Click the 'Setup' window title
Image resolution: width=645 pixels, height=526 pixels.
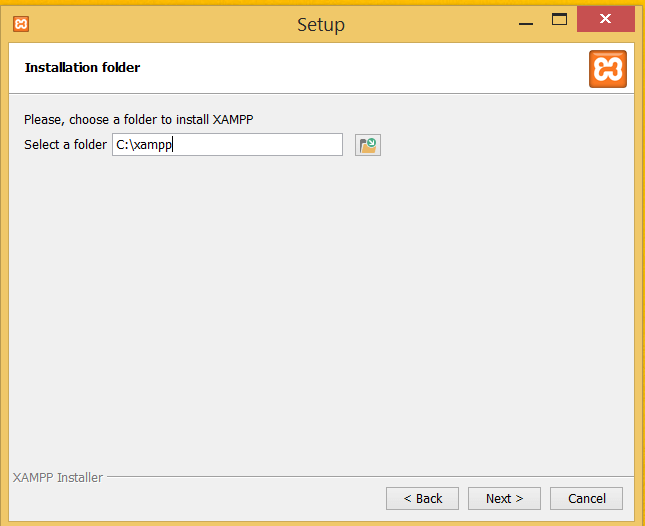click(321, 25)
